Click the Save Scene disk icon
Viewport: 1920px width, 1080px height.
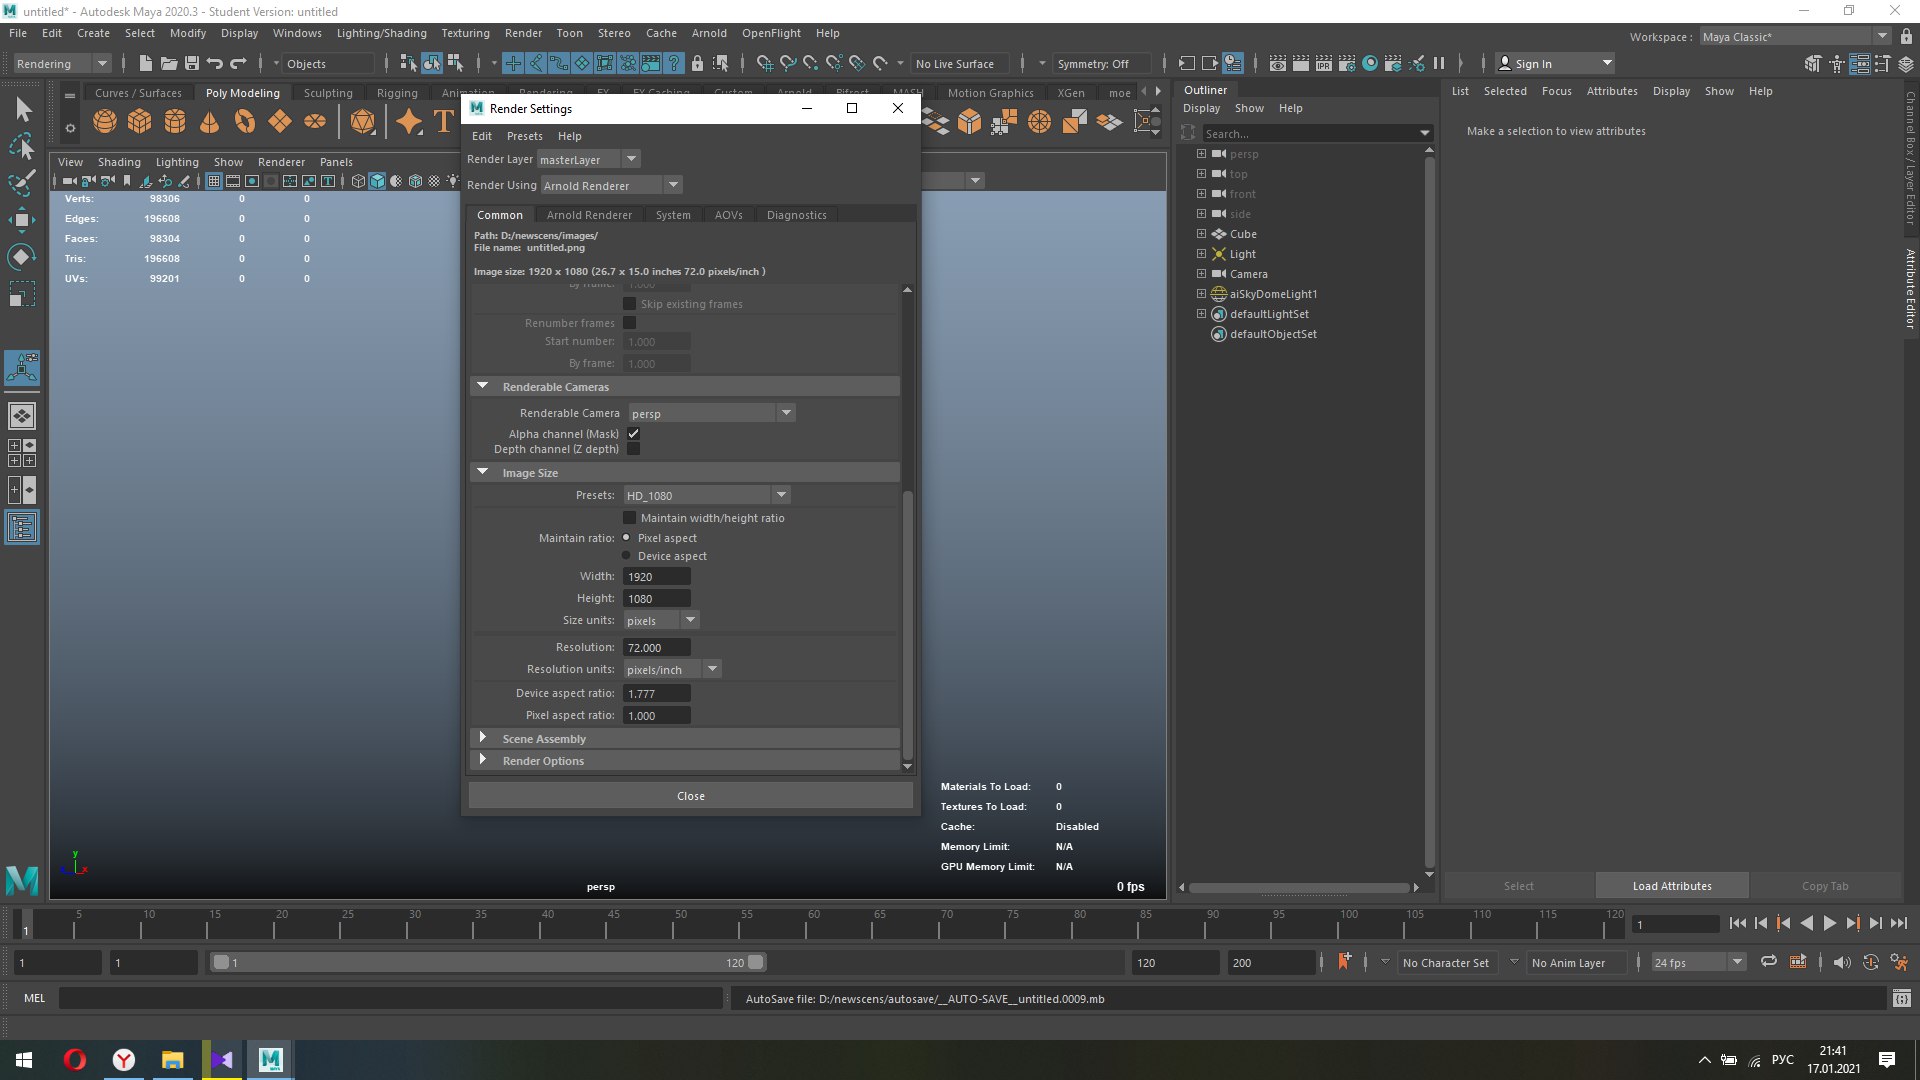pos(192,63)
